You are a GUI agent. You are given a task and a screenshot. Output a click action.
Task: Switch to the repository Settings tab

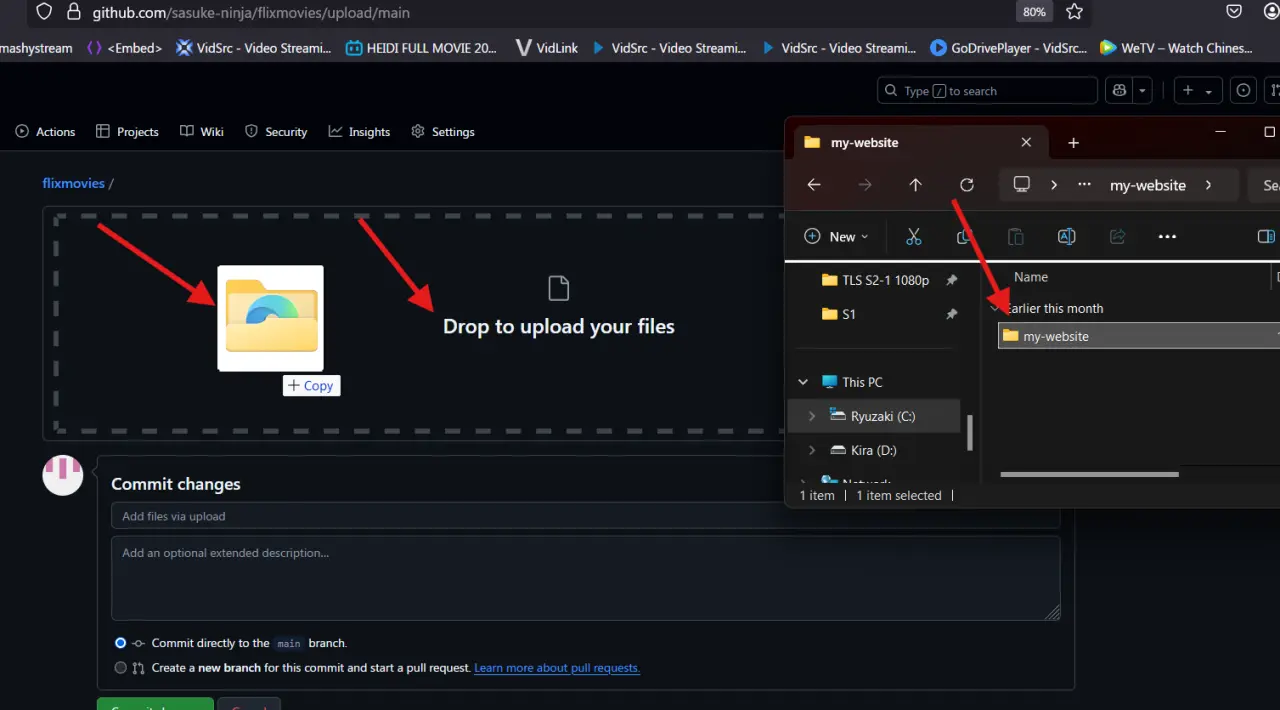pyautogui.click(x=443, y=132)
